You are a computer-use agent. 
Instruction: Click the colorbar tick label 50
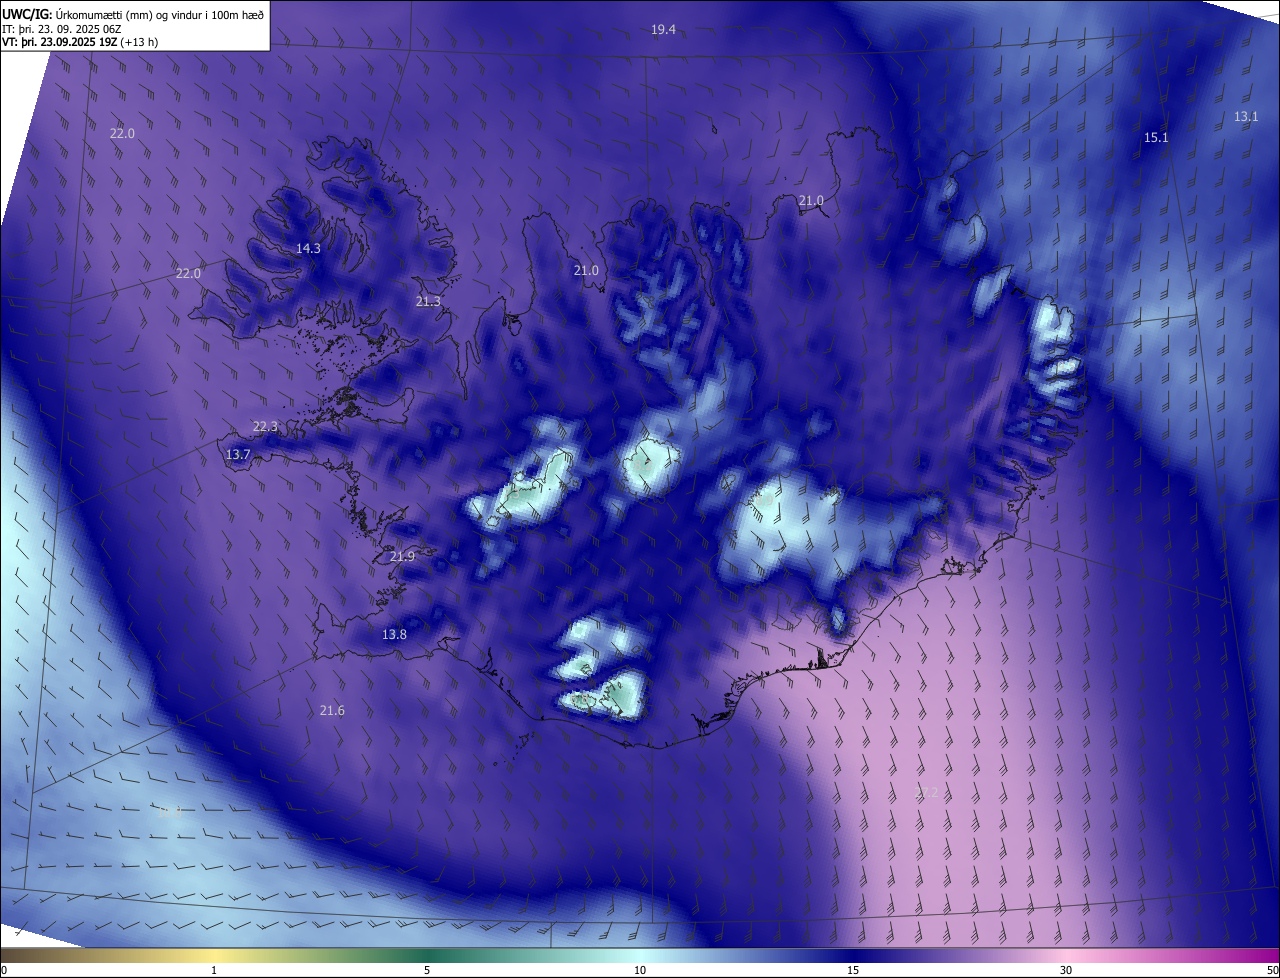(1272, 970)
